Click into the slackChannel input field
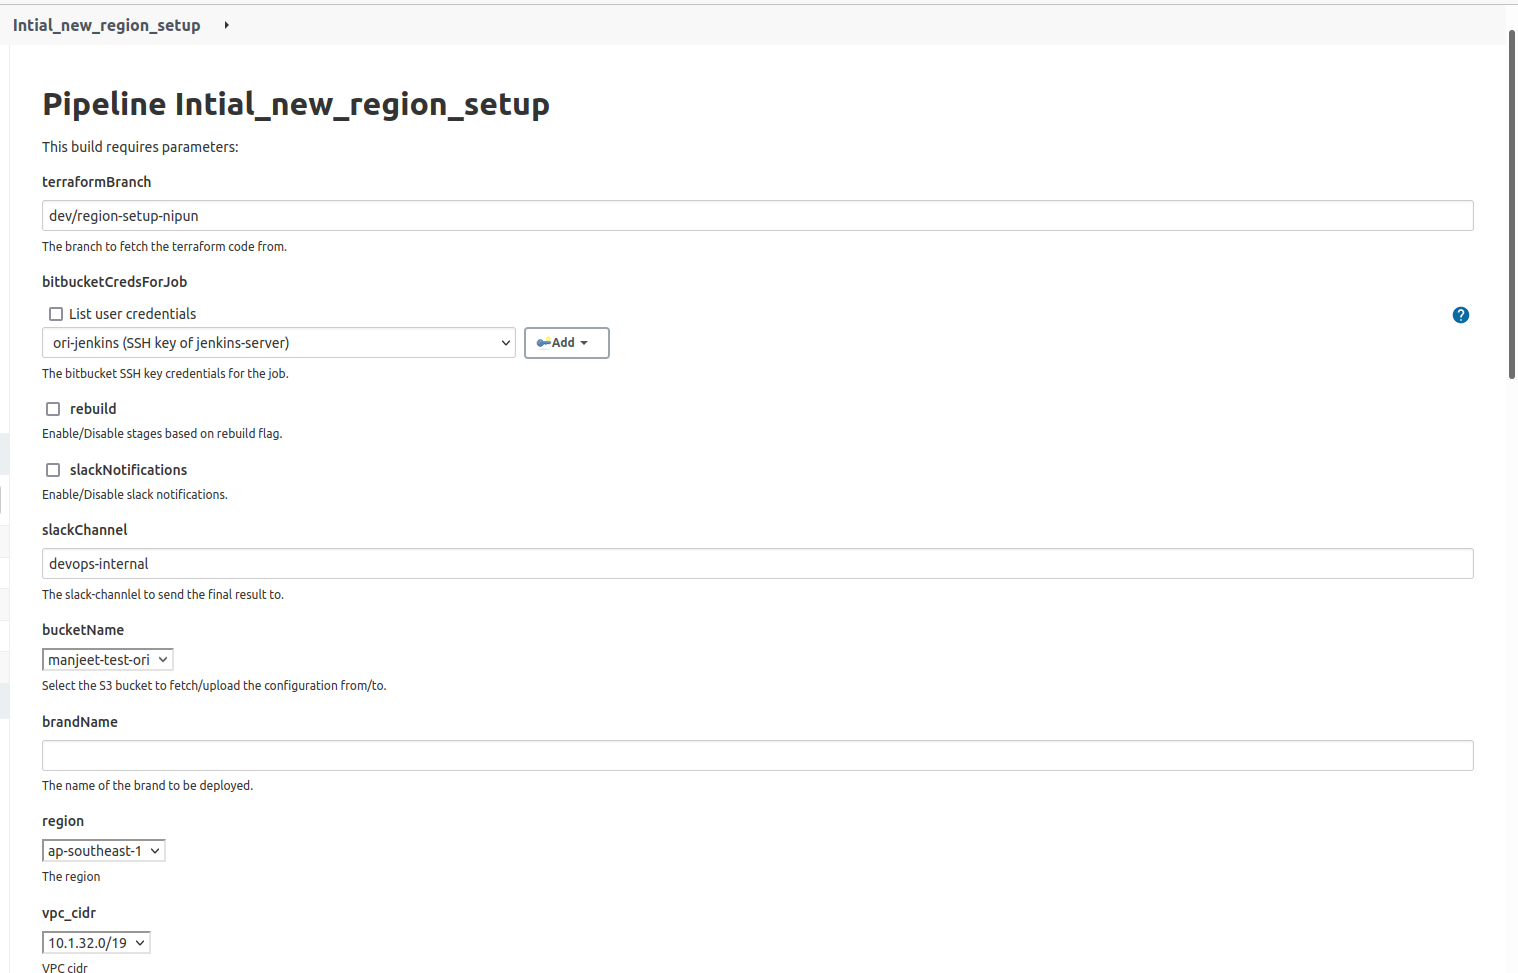This screenshot has width=1518, height=973. pos(757,564)
